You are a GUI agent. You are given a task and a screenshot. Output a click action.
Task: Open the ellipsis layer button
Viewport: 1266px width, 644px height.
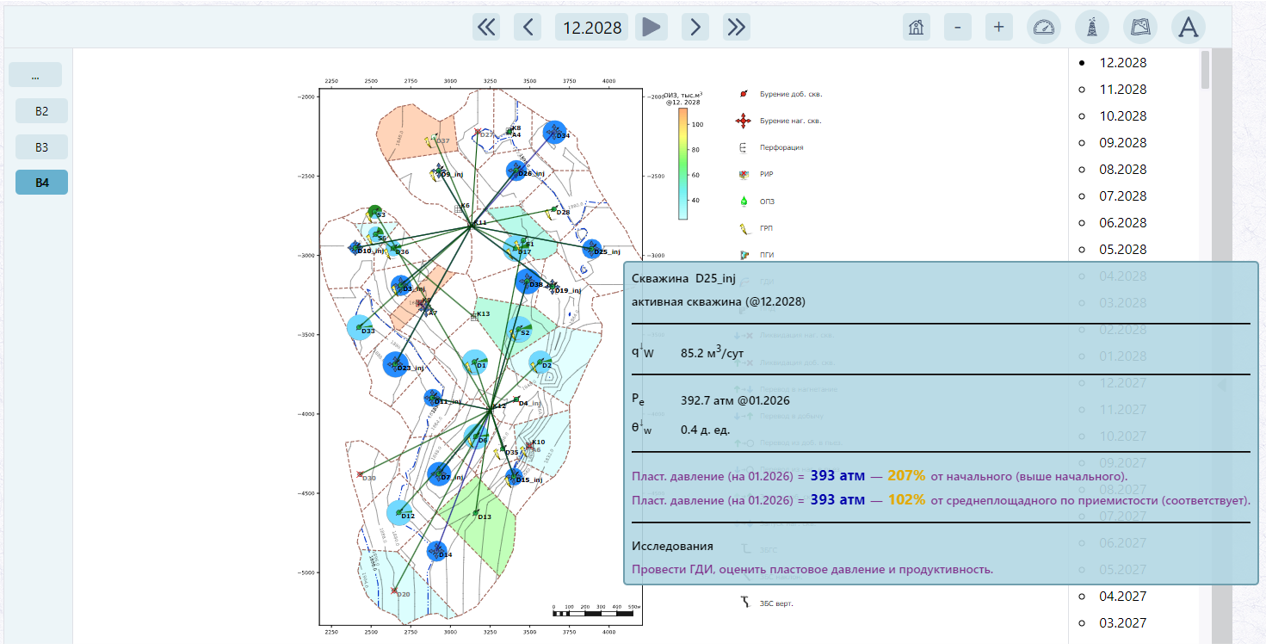pyautogui.click(x=35, y=75)
